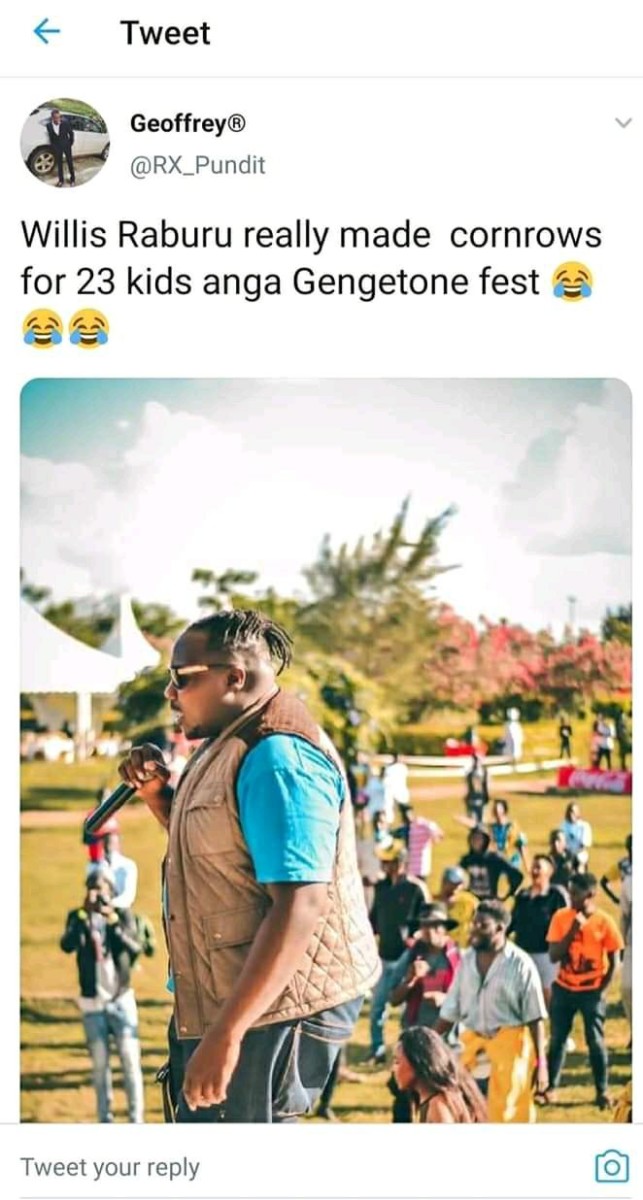Tap the two laughing emojis on last line
The image size is (643, 1200).
pyautogui.click(x=65, y=328)
